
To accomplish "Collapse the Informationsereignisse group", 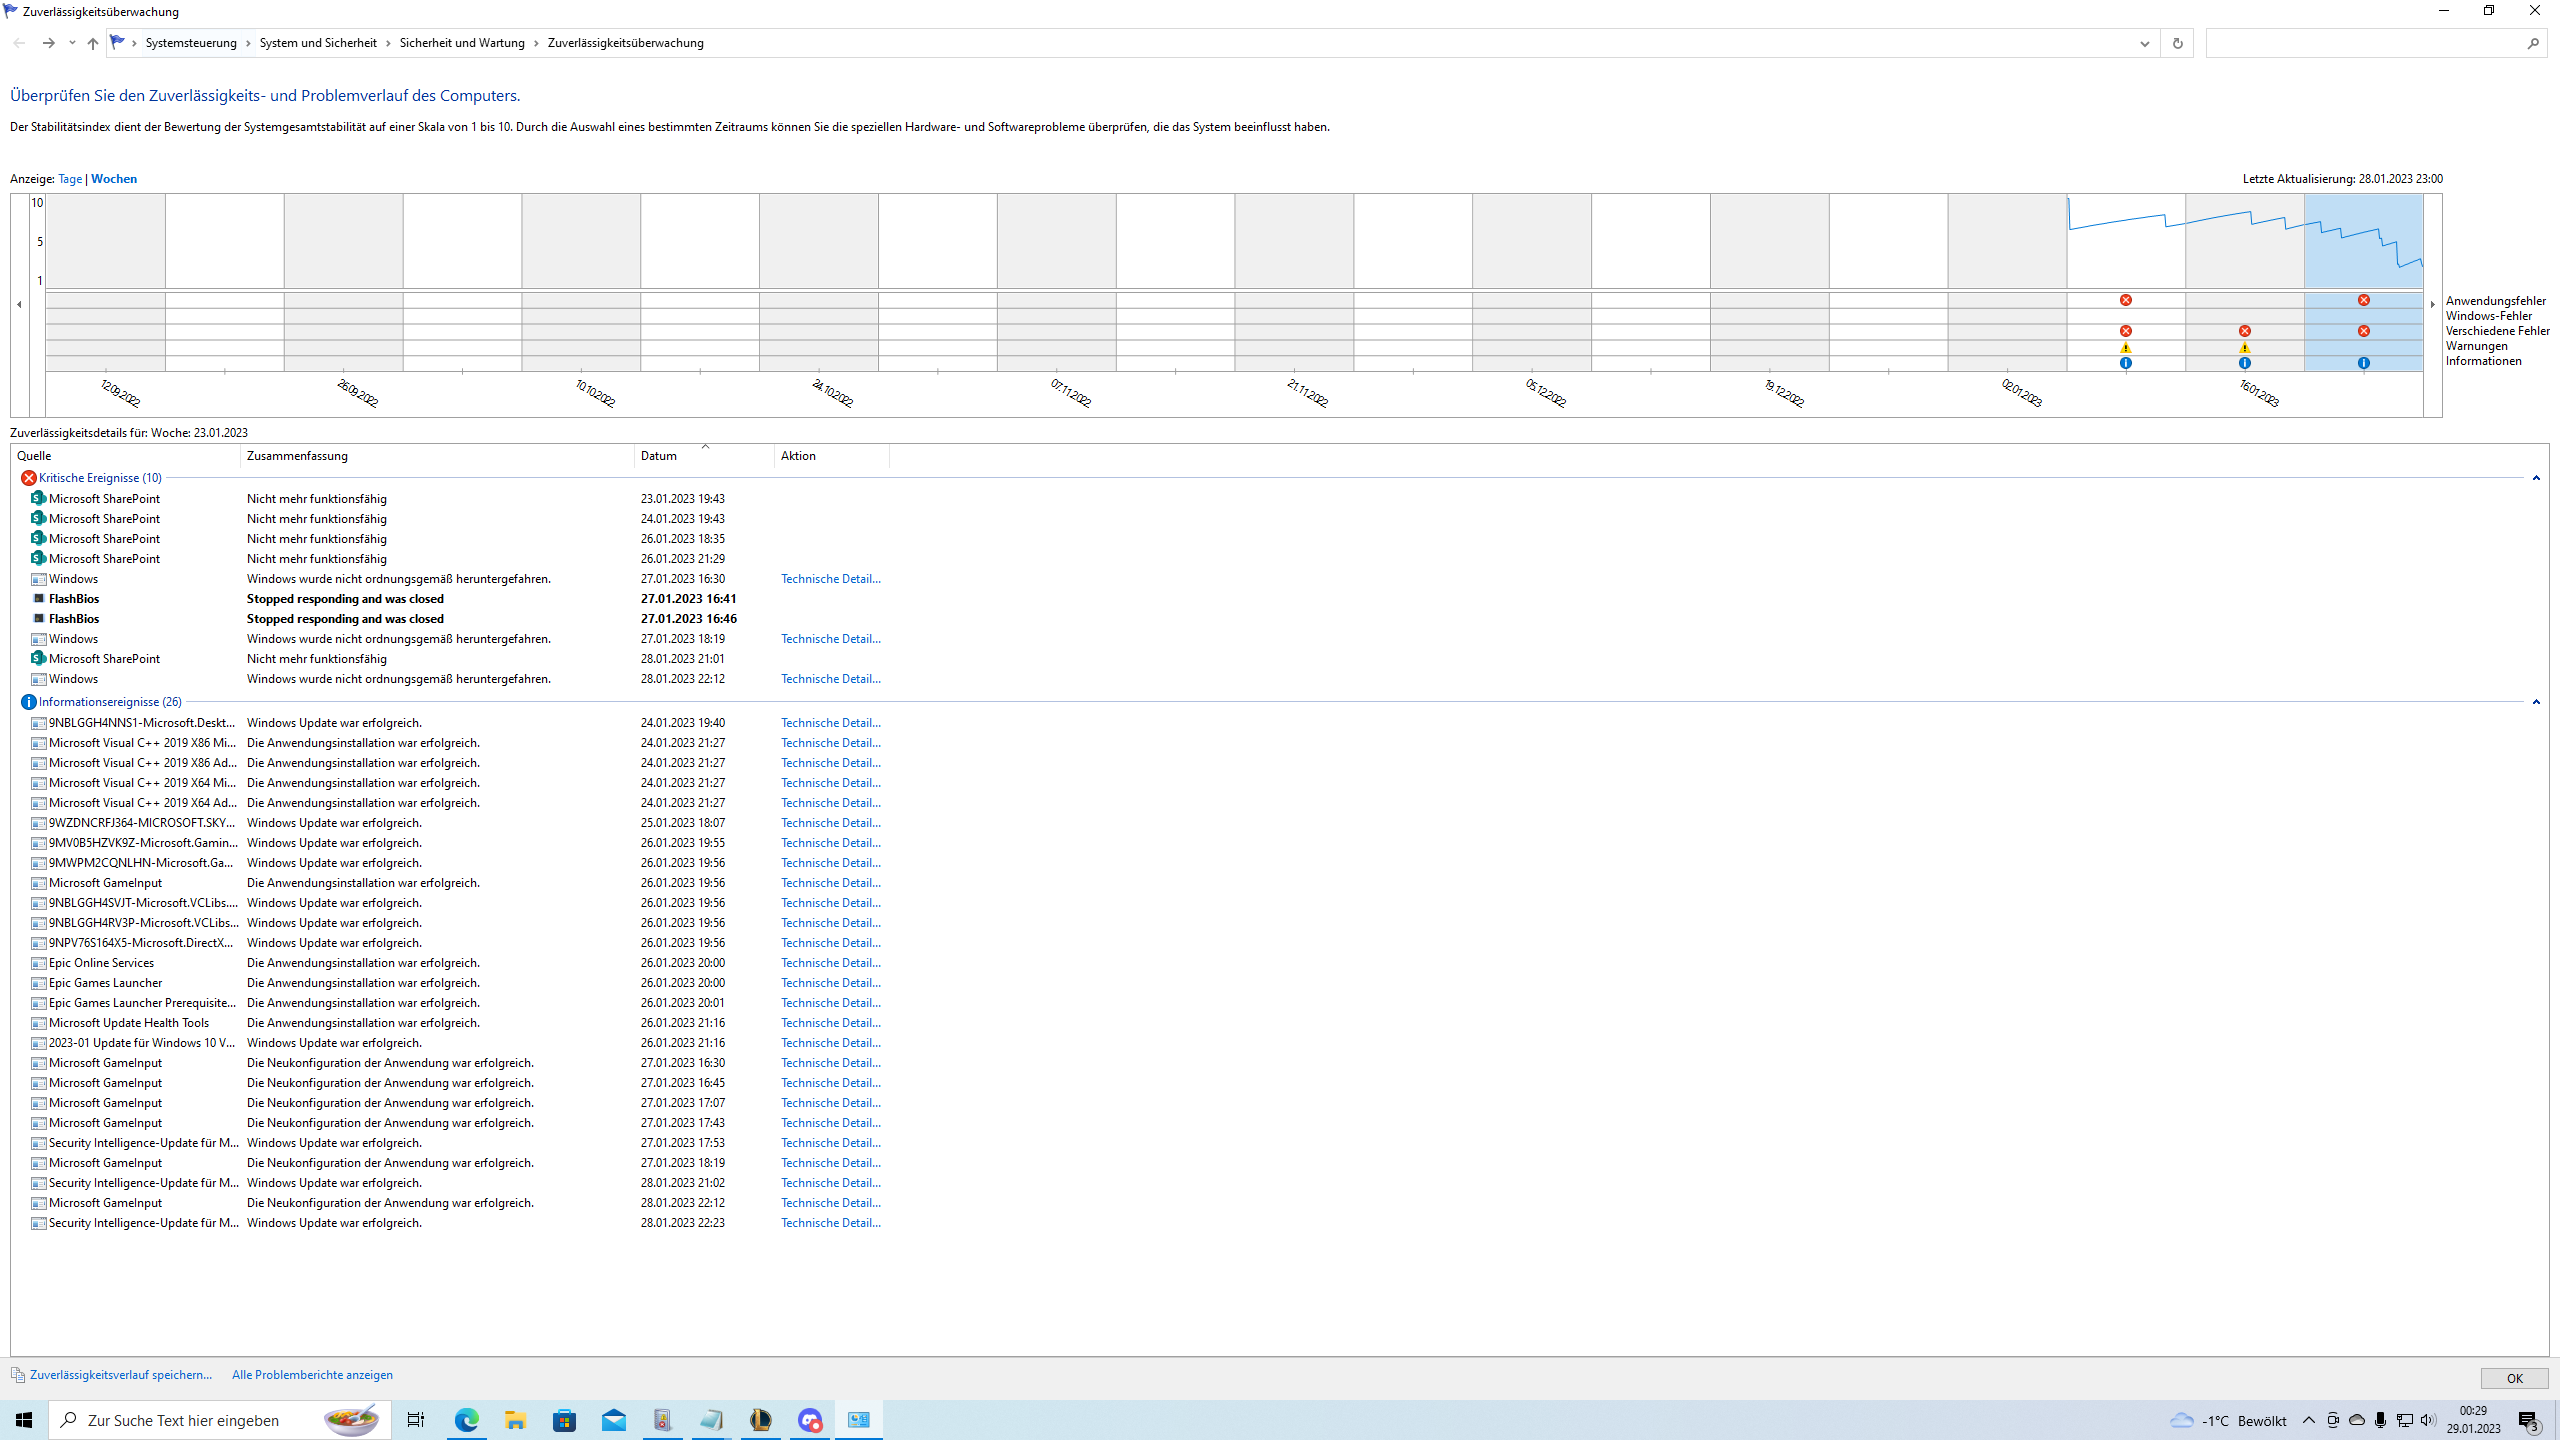I will click(2536, 702).
